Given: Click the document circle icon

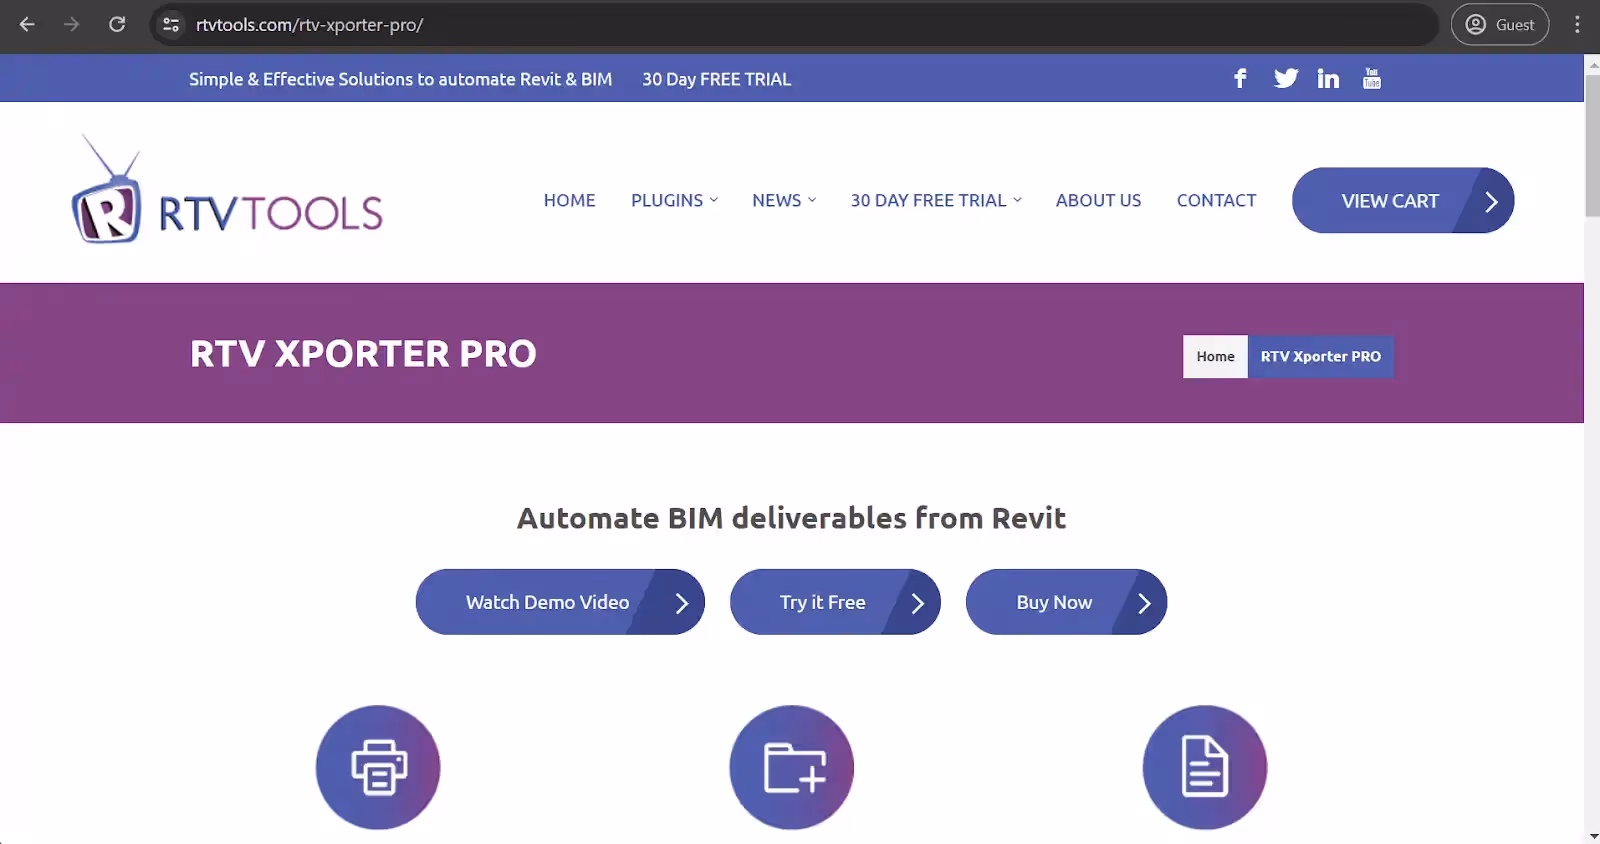Looking at the screenshot, I should click(1205, 767).
